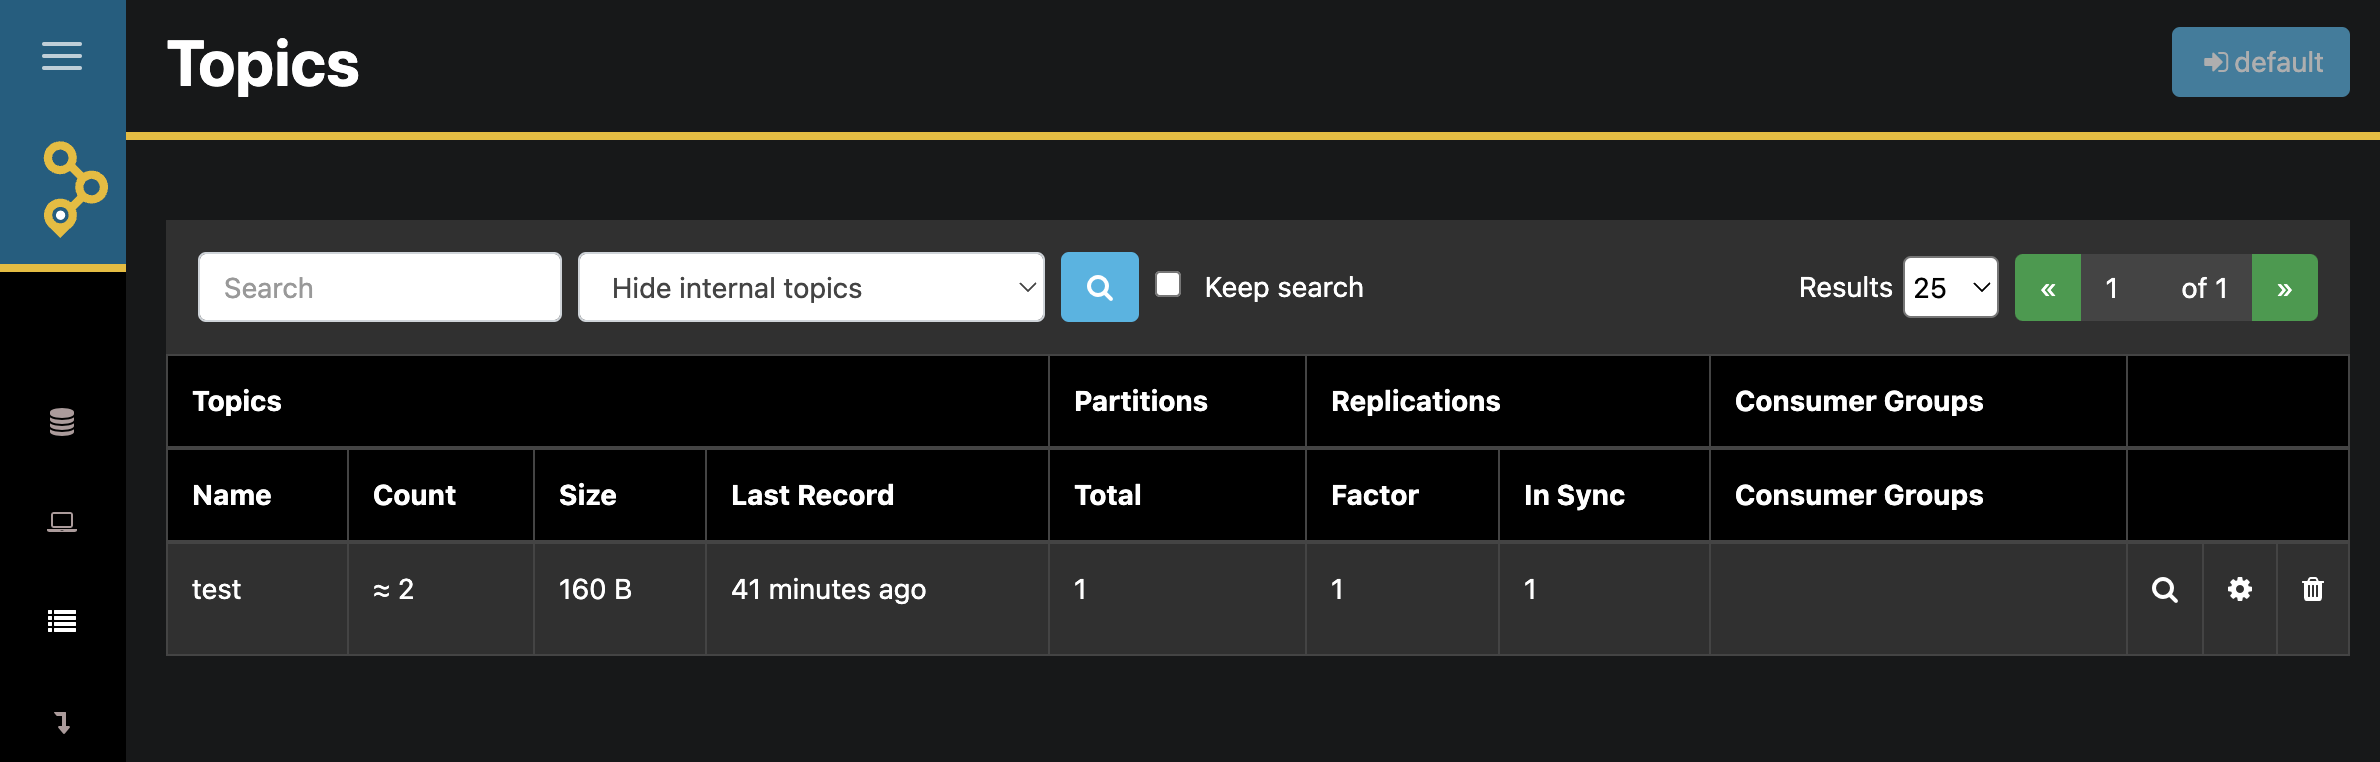2380x762 pixels.
Task: View data for test topic (magnifier)
Action: point(2165,590)
